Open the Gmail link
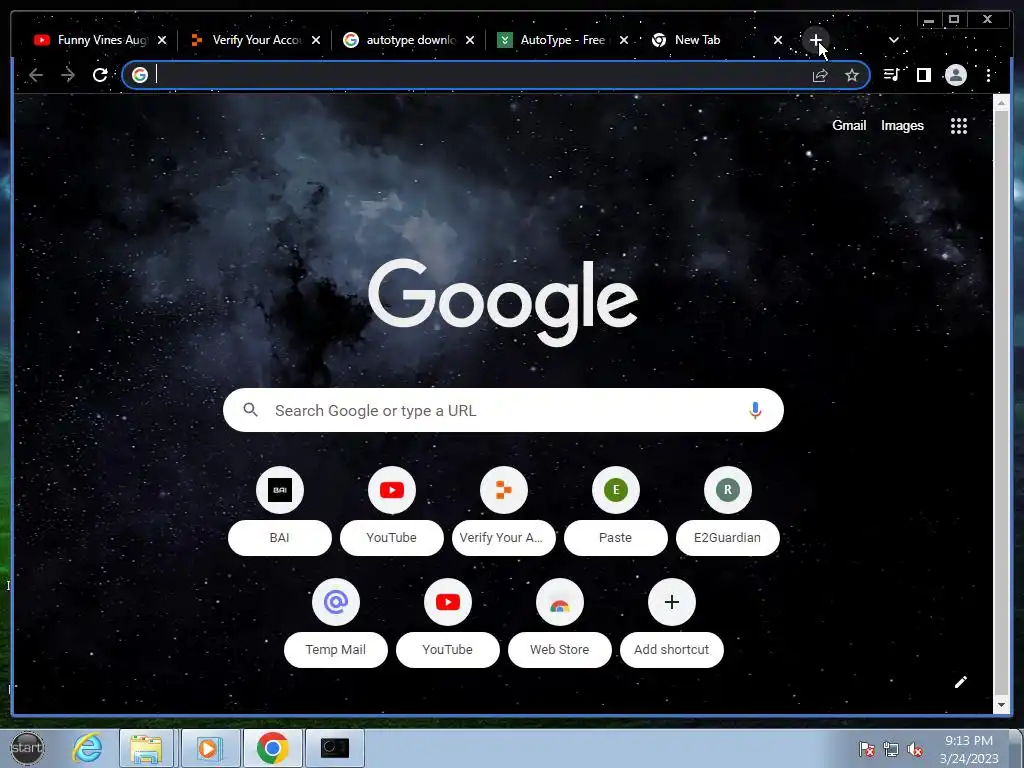This screenshot has height=768, width=1024. [x=849, y=125]
